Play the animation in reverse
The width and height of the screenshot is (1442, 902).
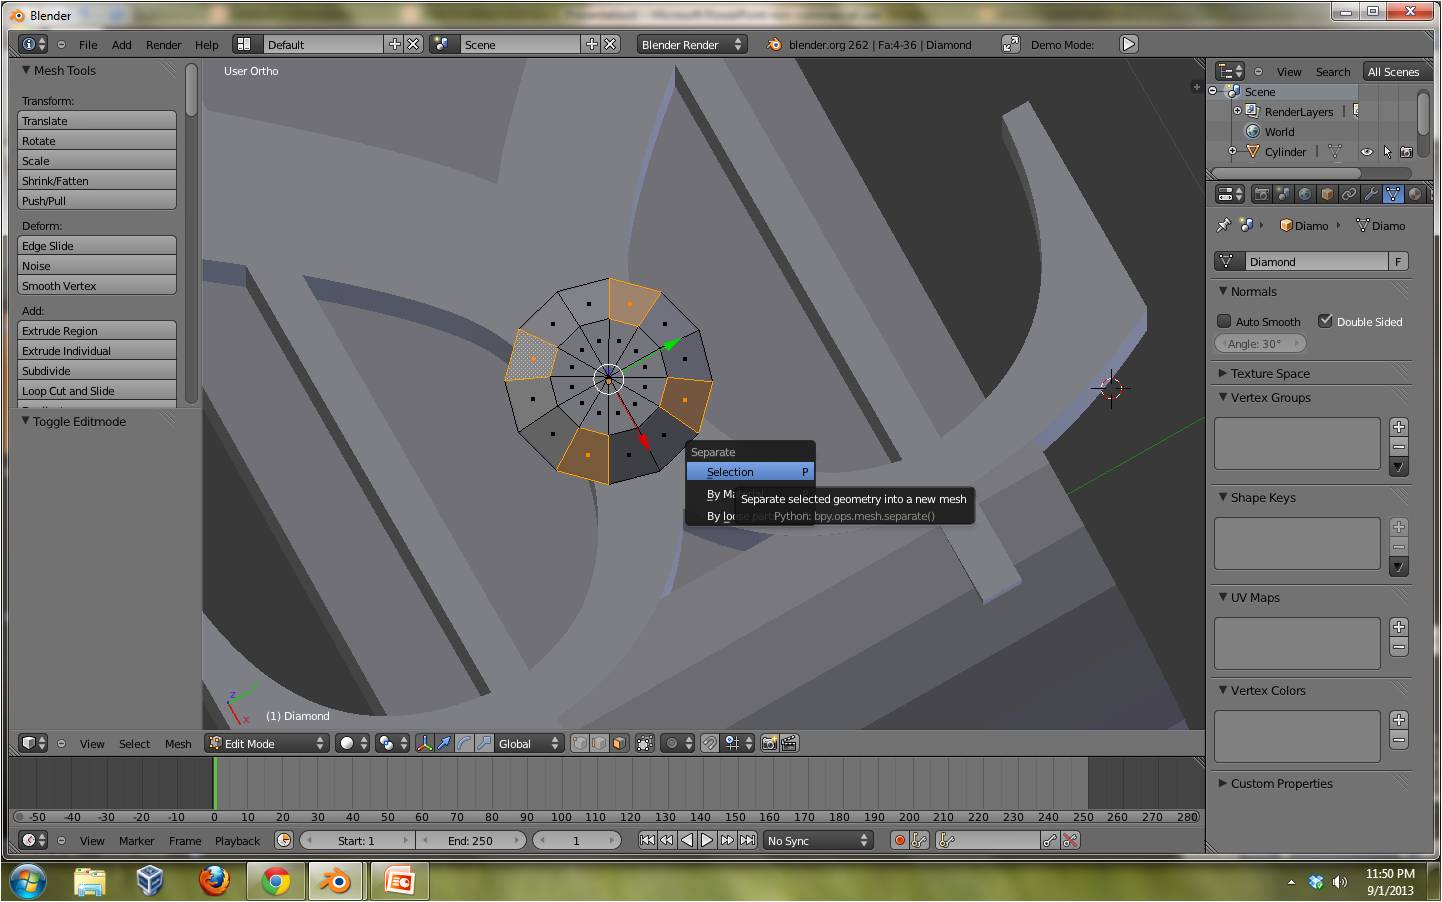pos(687,840)
